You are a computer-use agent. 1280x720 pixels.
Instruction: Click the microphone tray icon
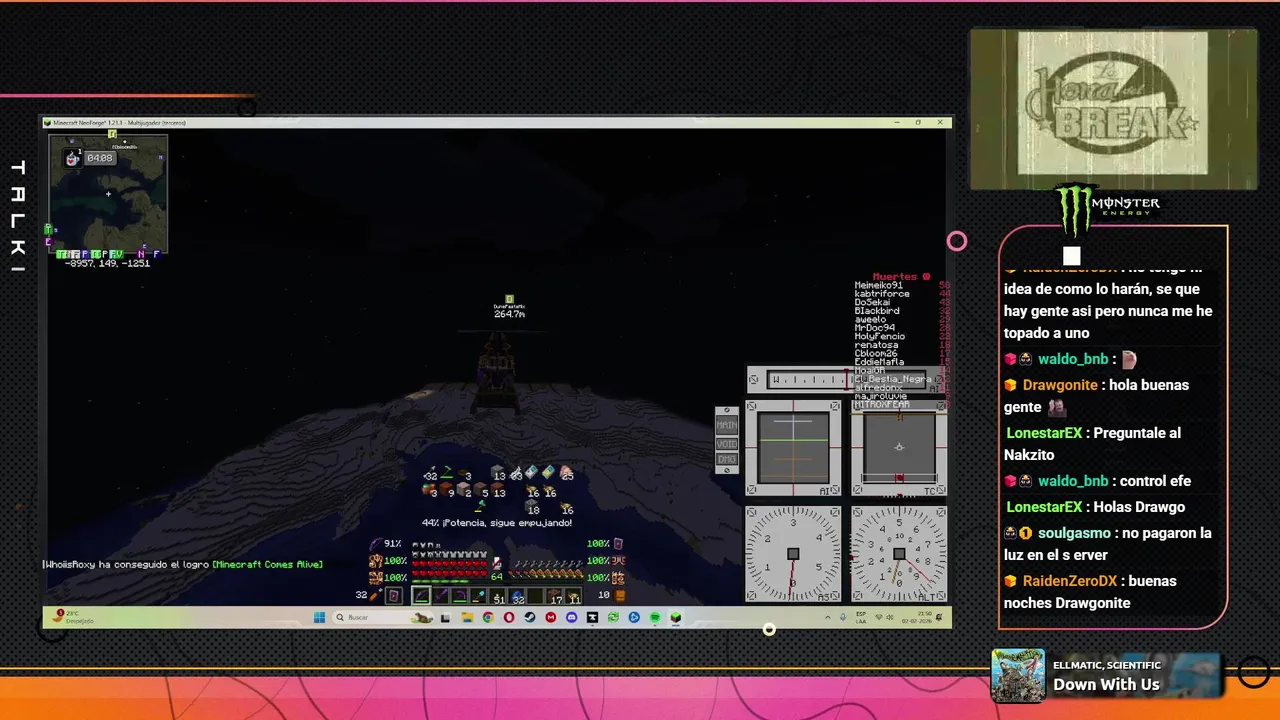click(x=842, y=617)
